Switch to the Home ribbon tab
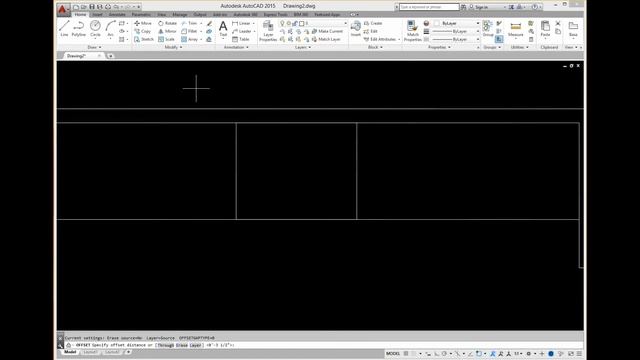 pyautogui.click(x=80, y=14)
